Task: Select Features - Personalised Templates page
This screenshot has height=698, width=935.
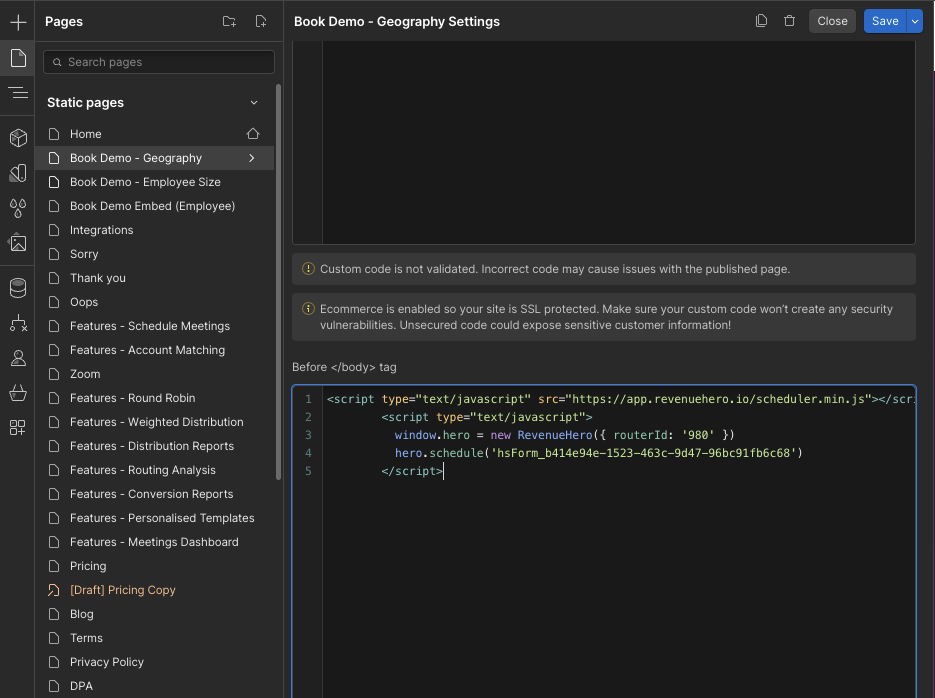Action: coord(154,518)
